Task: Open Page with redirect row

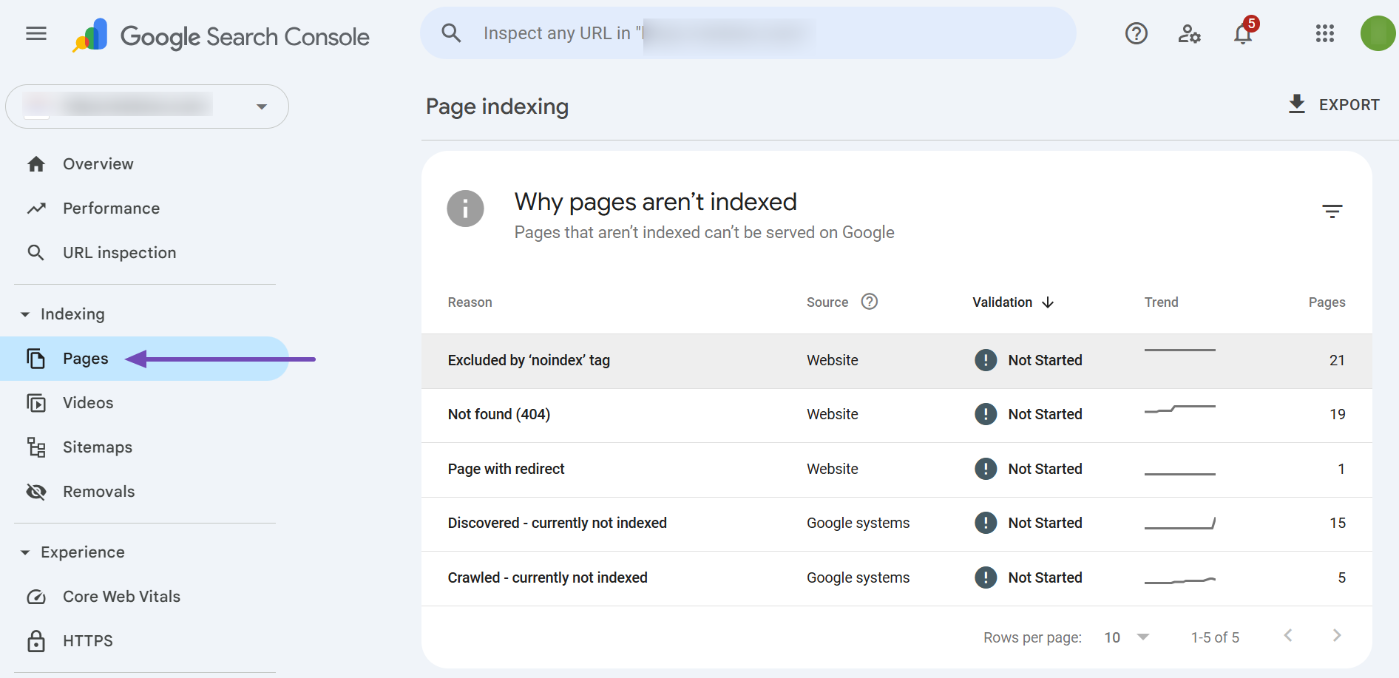Action: (897, 469)
